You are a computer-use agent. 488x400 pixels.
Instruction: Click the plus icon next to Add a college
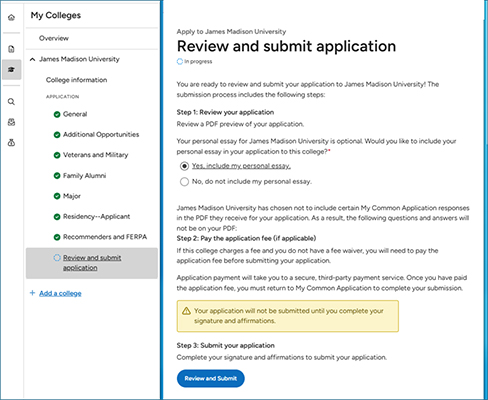[x=32, y=293]
